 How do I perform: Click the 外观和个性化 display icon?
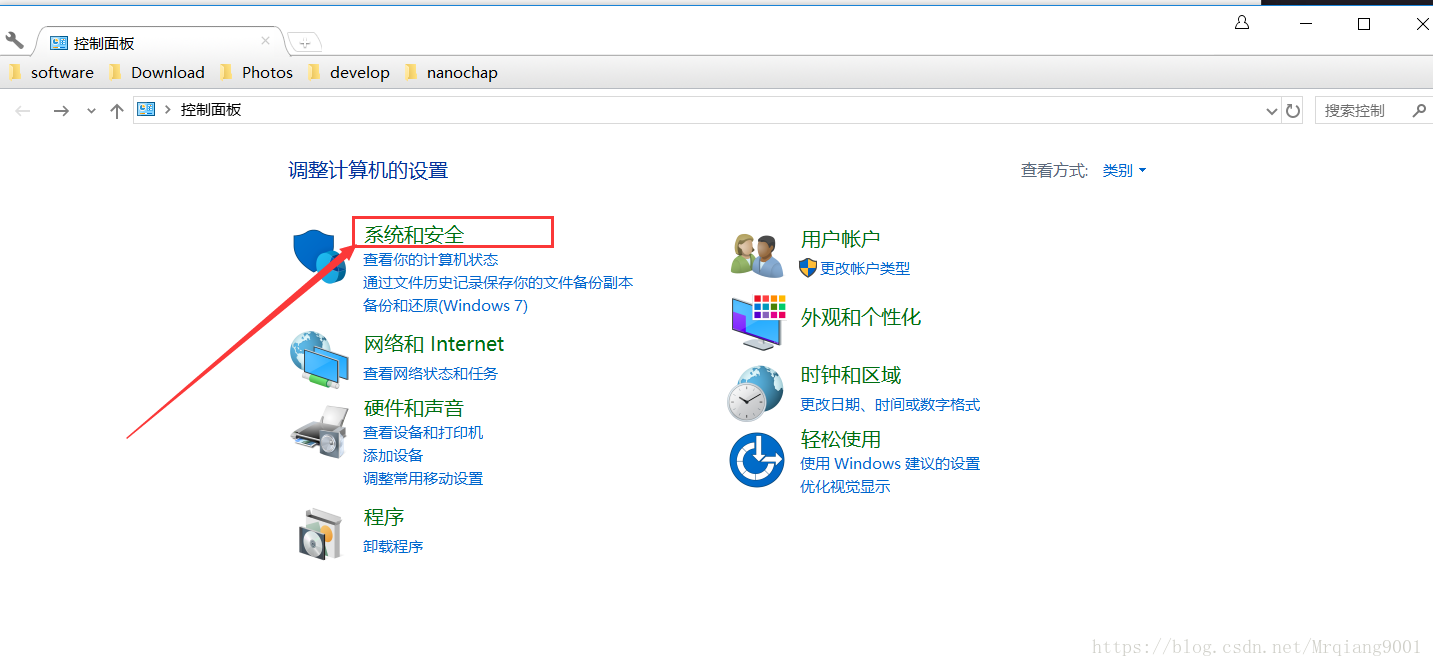click(757, 322)
